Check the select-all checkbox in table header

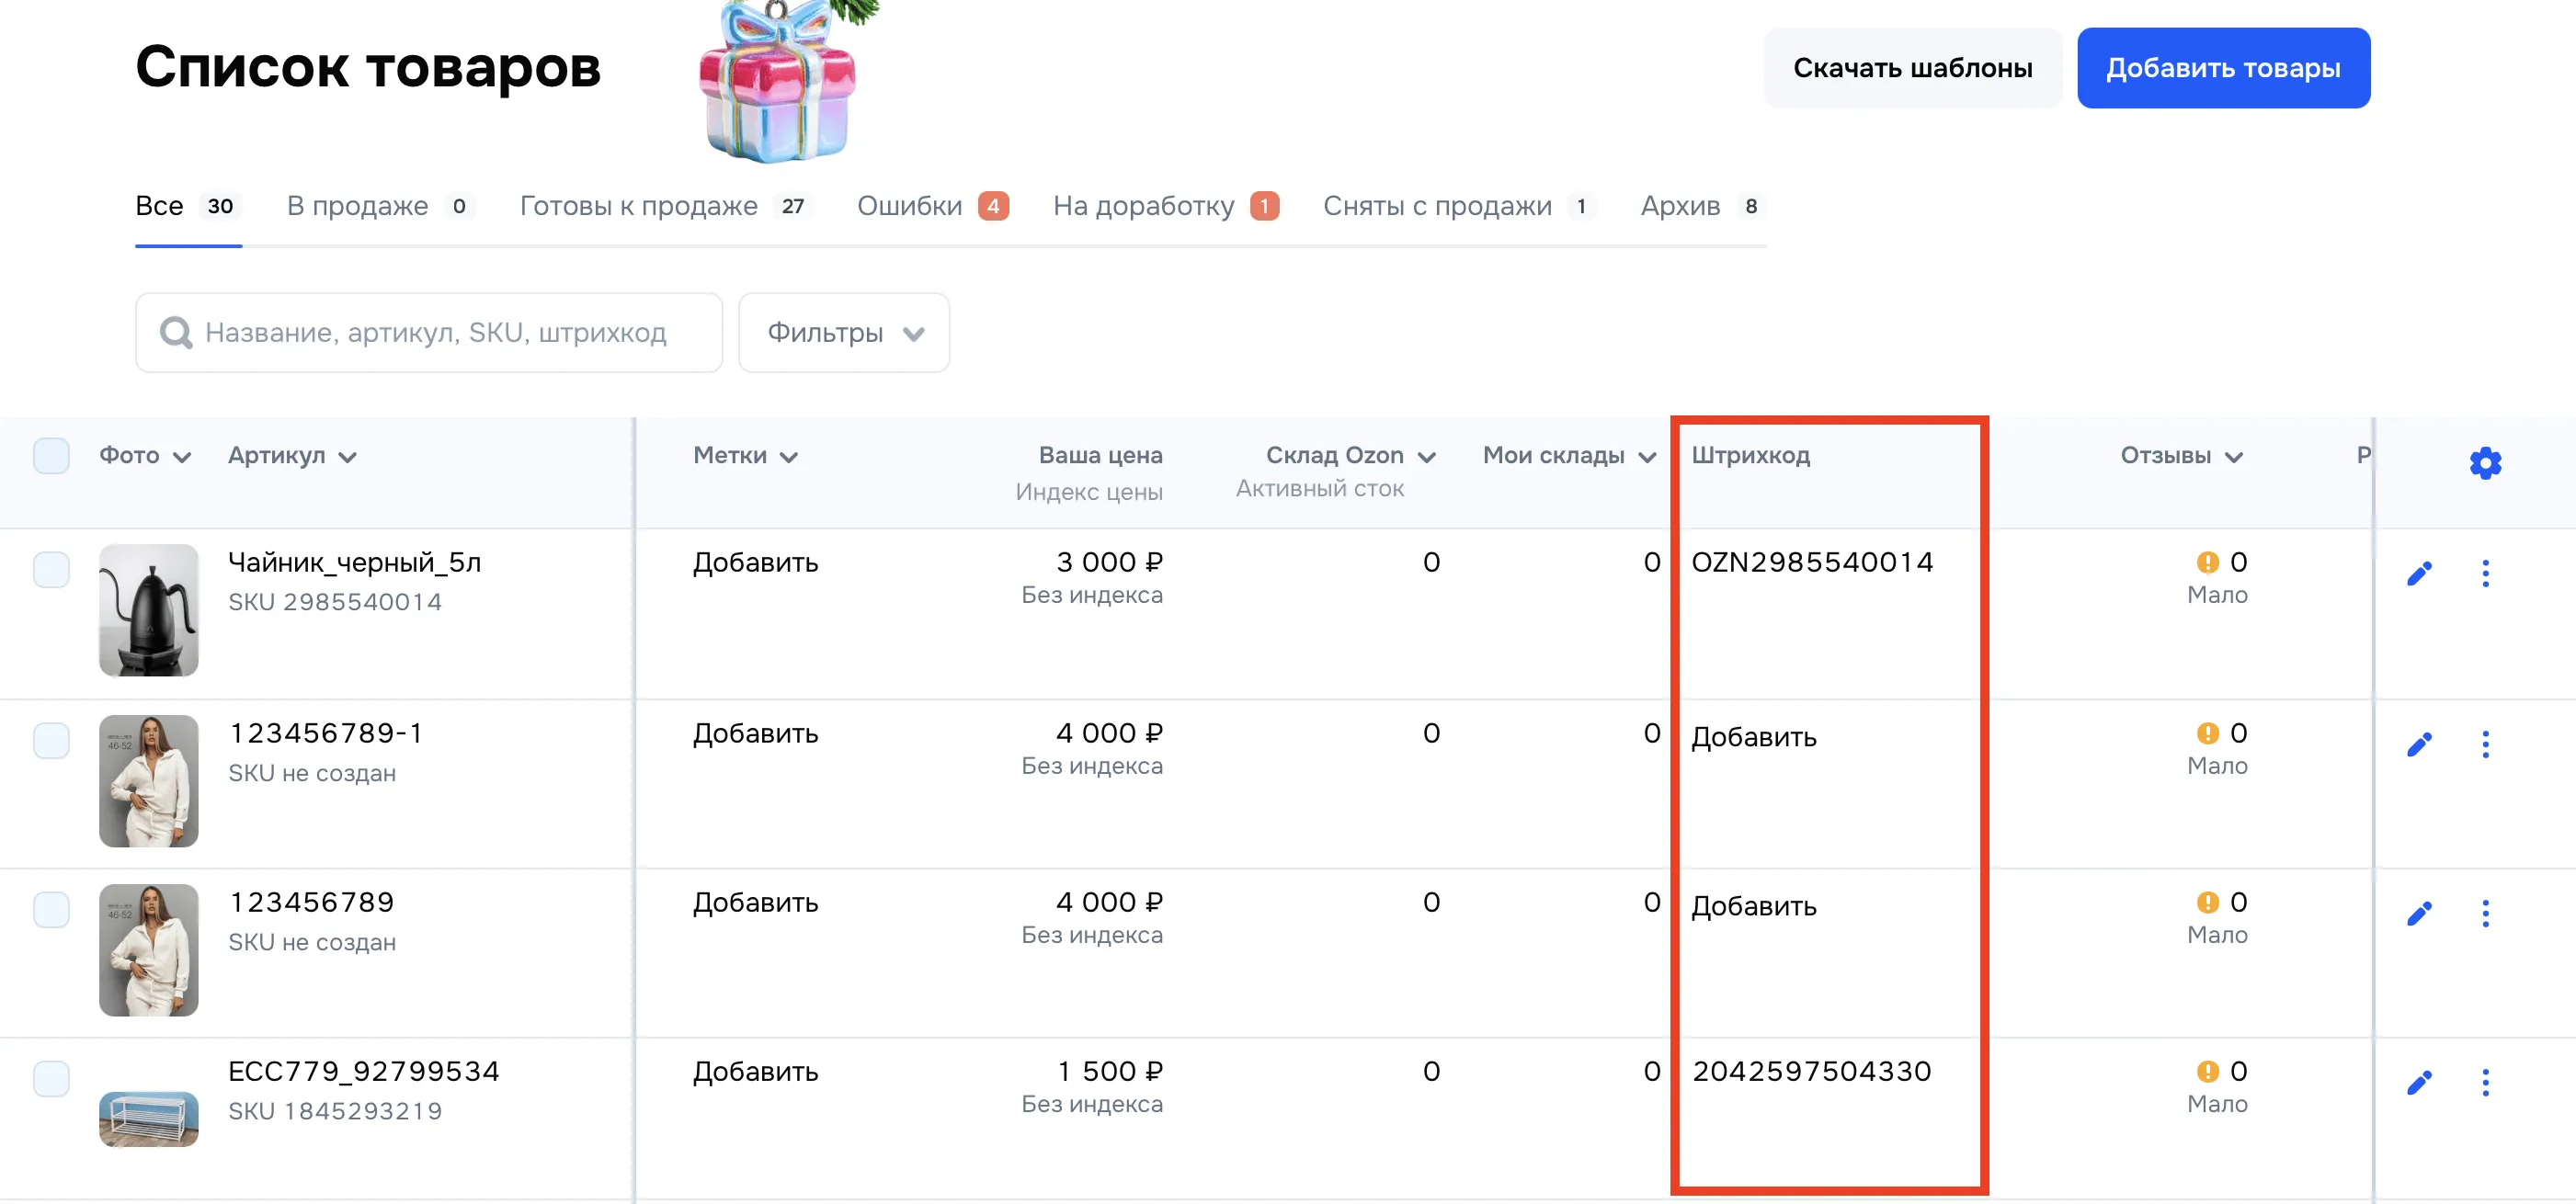(x=51, y=455)
